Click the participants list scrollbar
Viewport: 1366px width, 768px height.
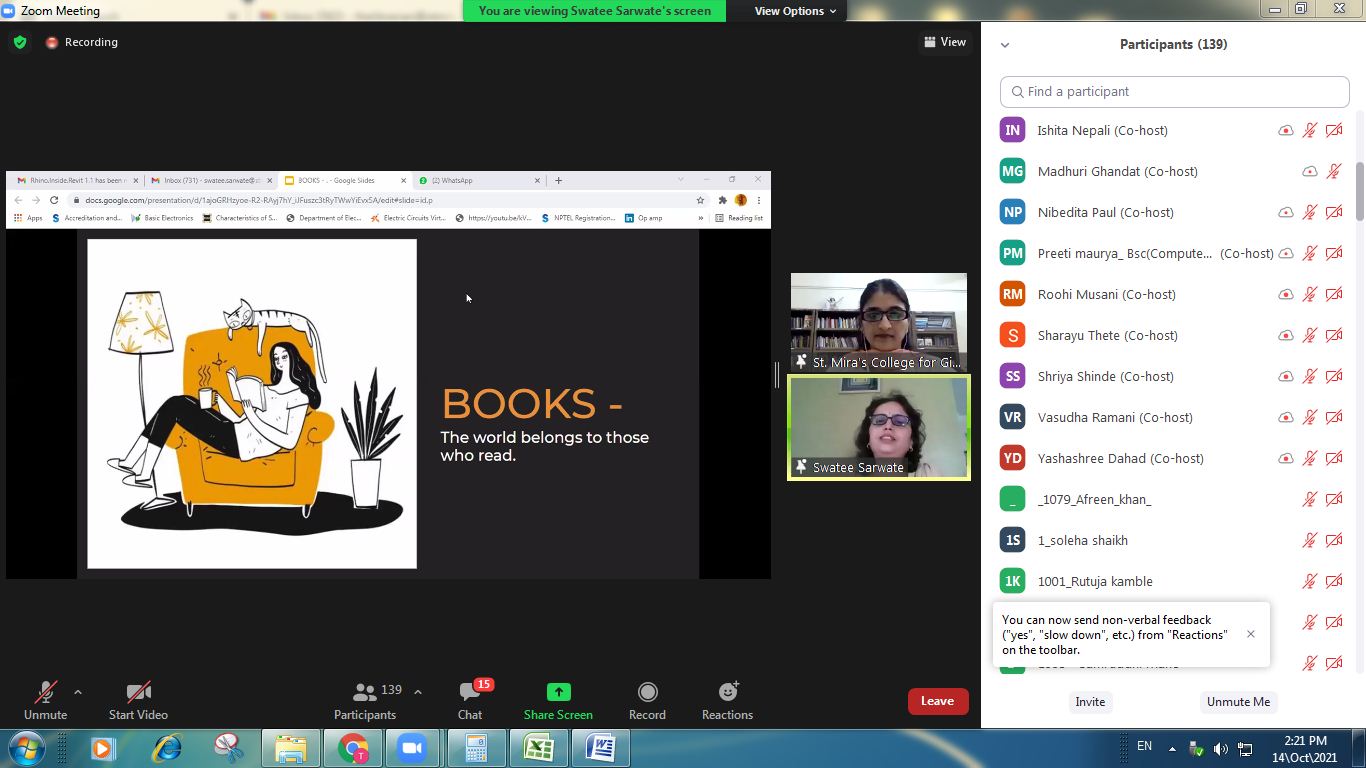point(1359,190)
